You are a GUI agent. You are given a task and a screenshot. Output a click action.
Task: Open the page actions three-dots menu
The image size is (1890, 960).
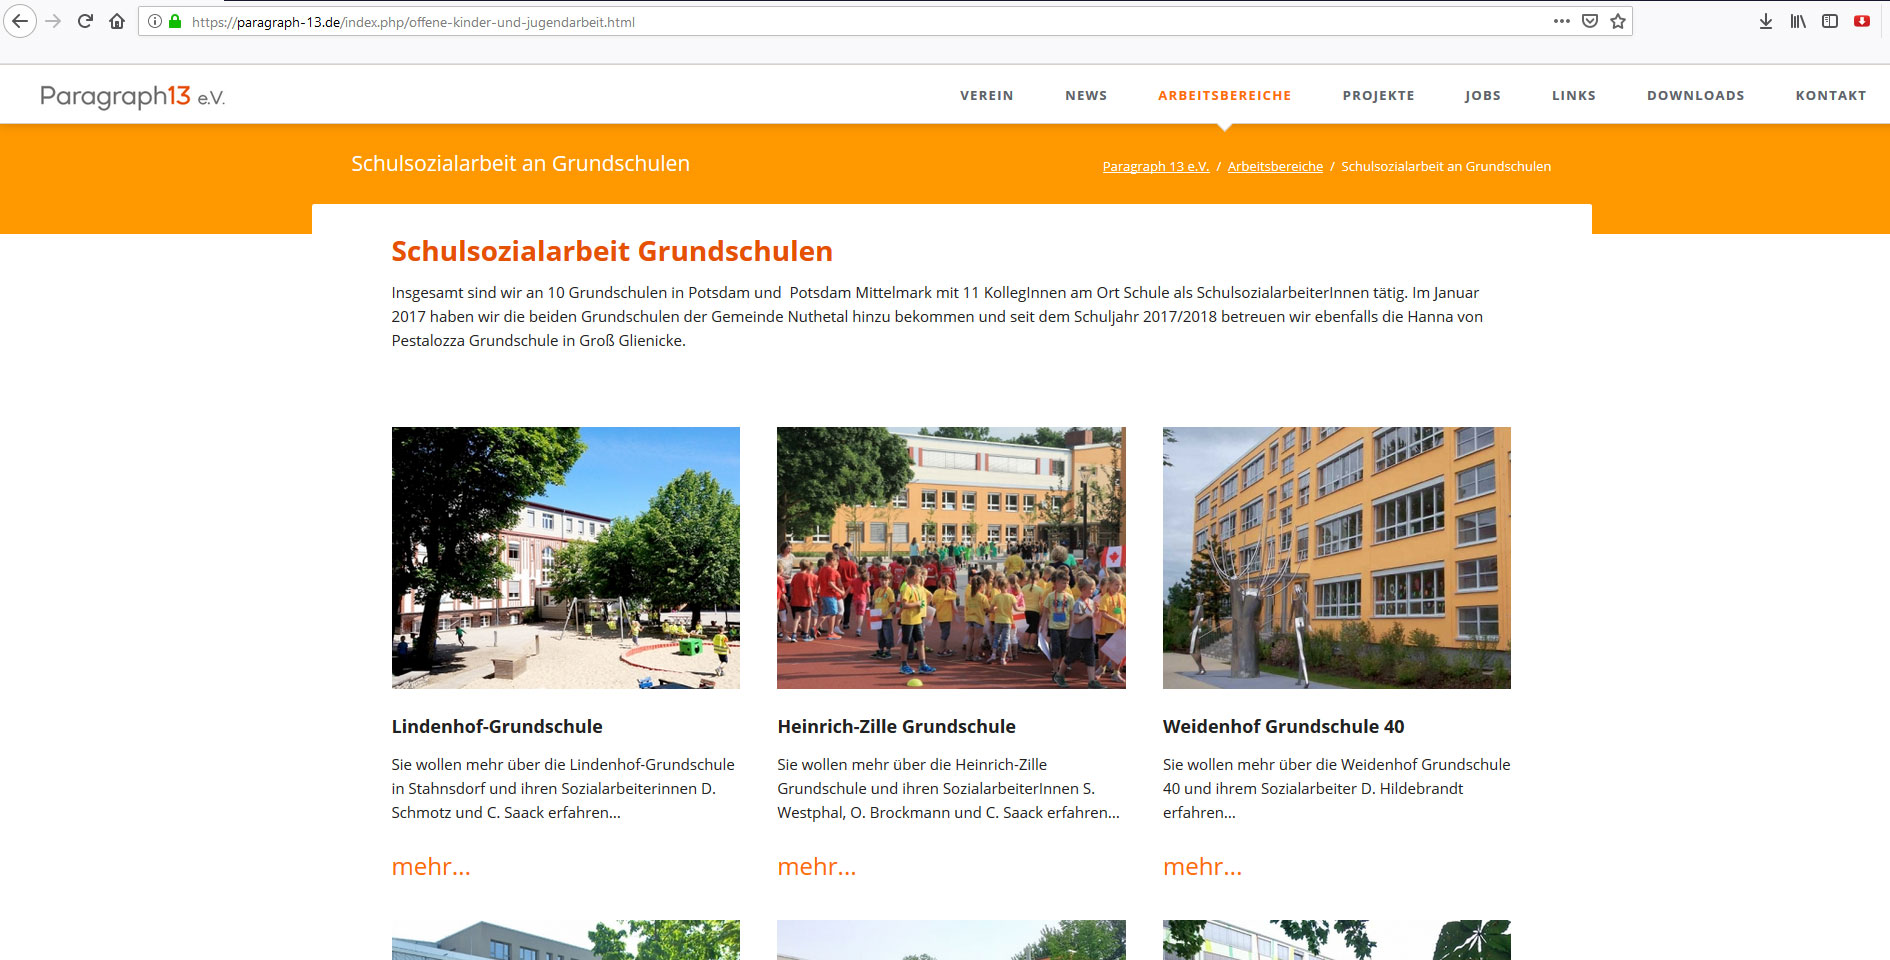point(1562,21)
